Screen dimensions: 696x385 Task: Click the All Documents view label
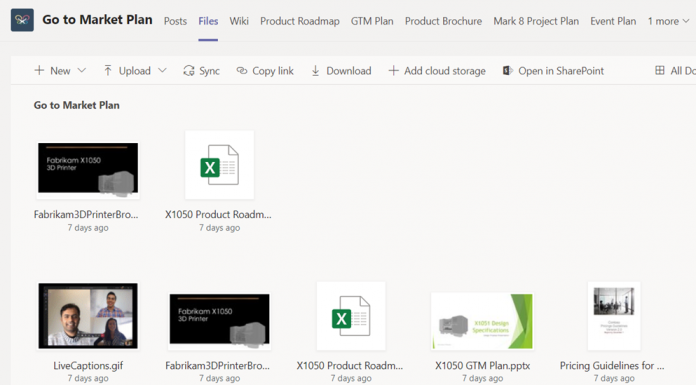tap(683, 71)
